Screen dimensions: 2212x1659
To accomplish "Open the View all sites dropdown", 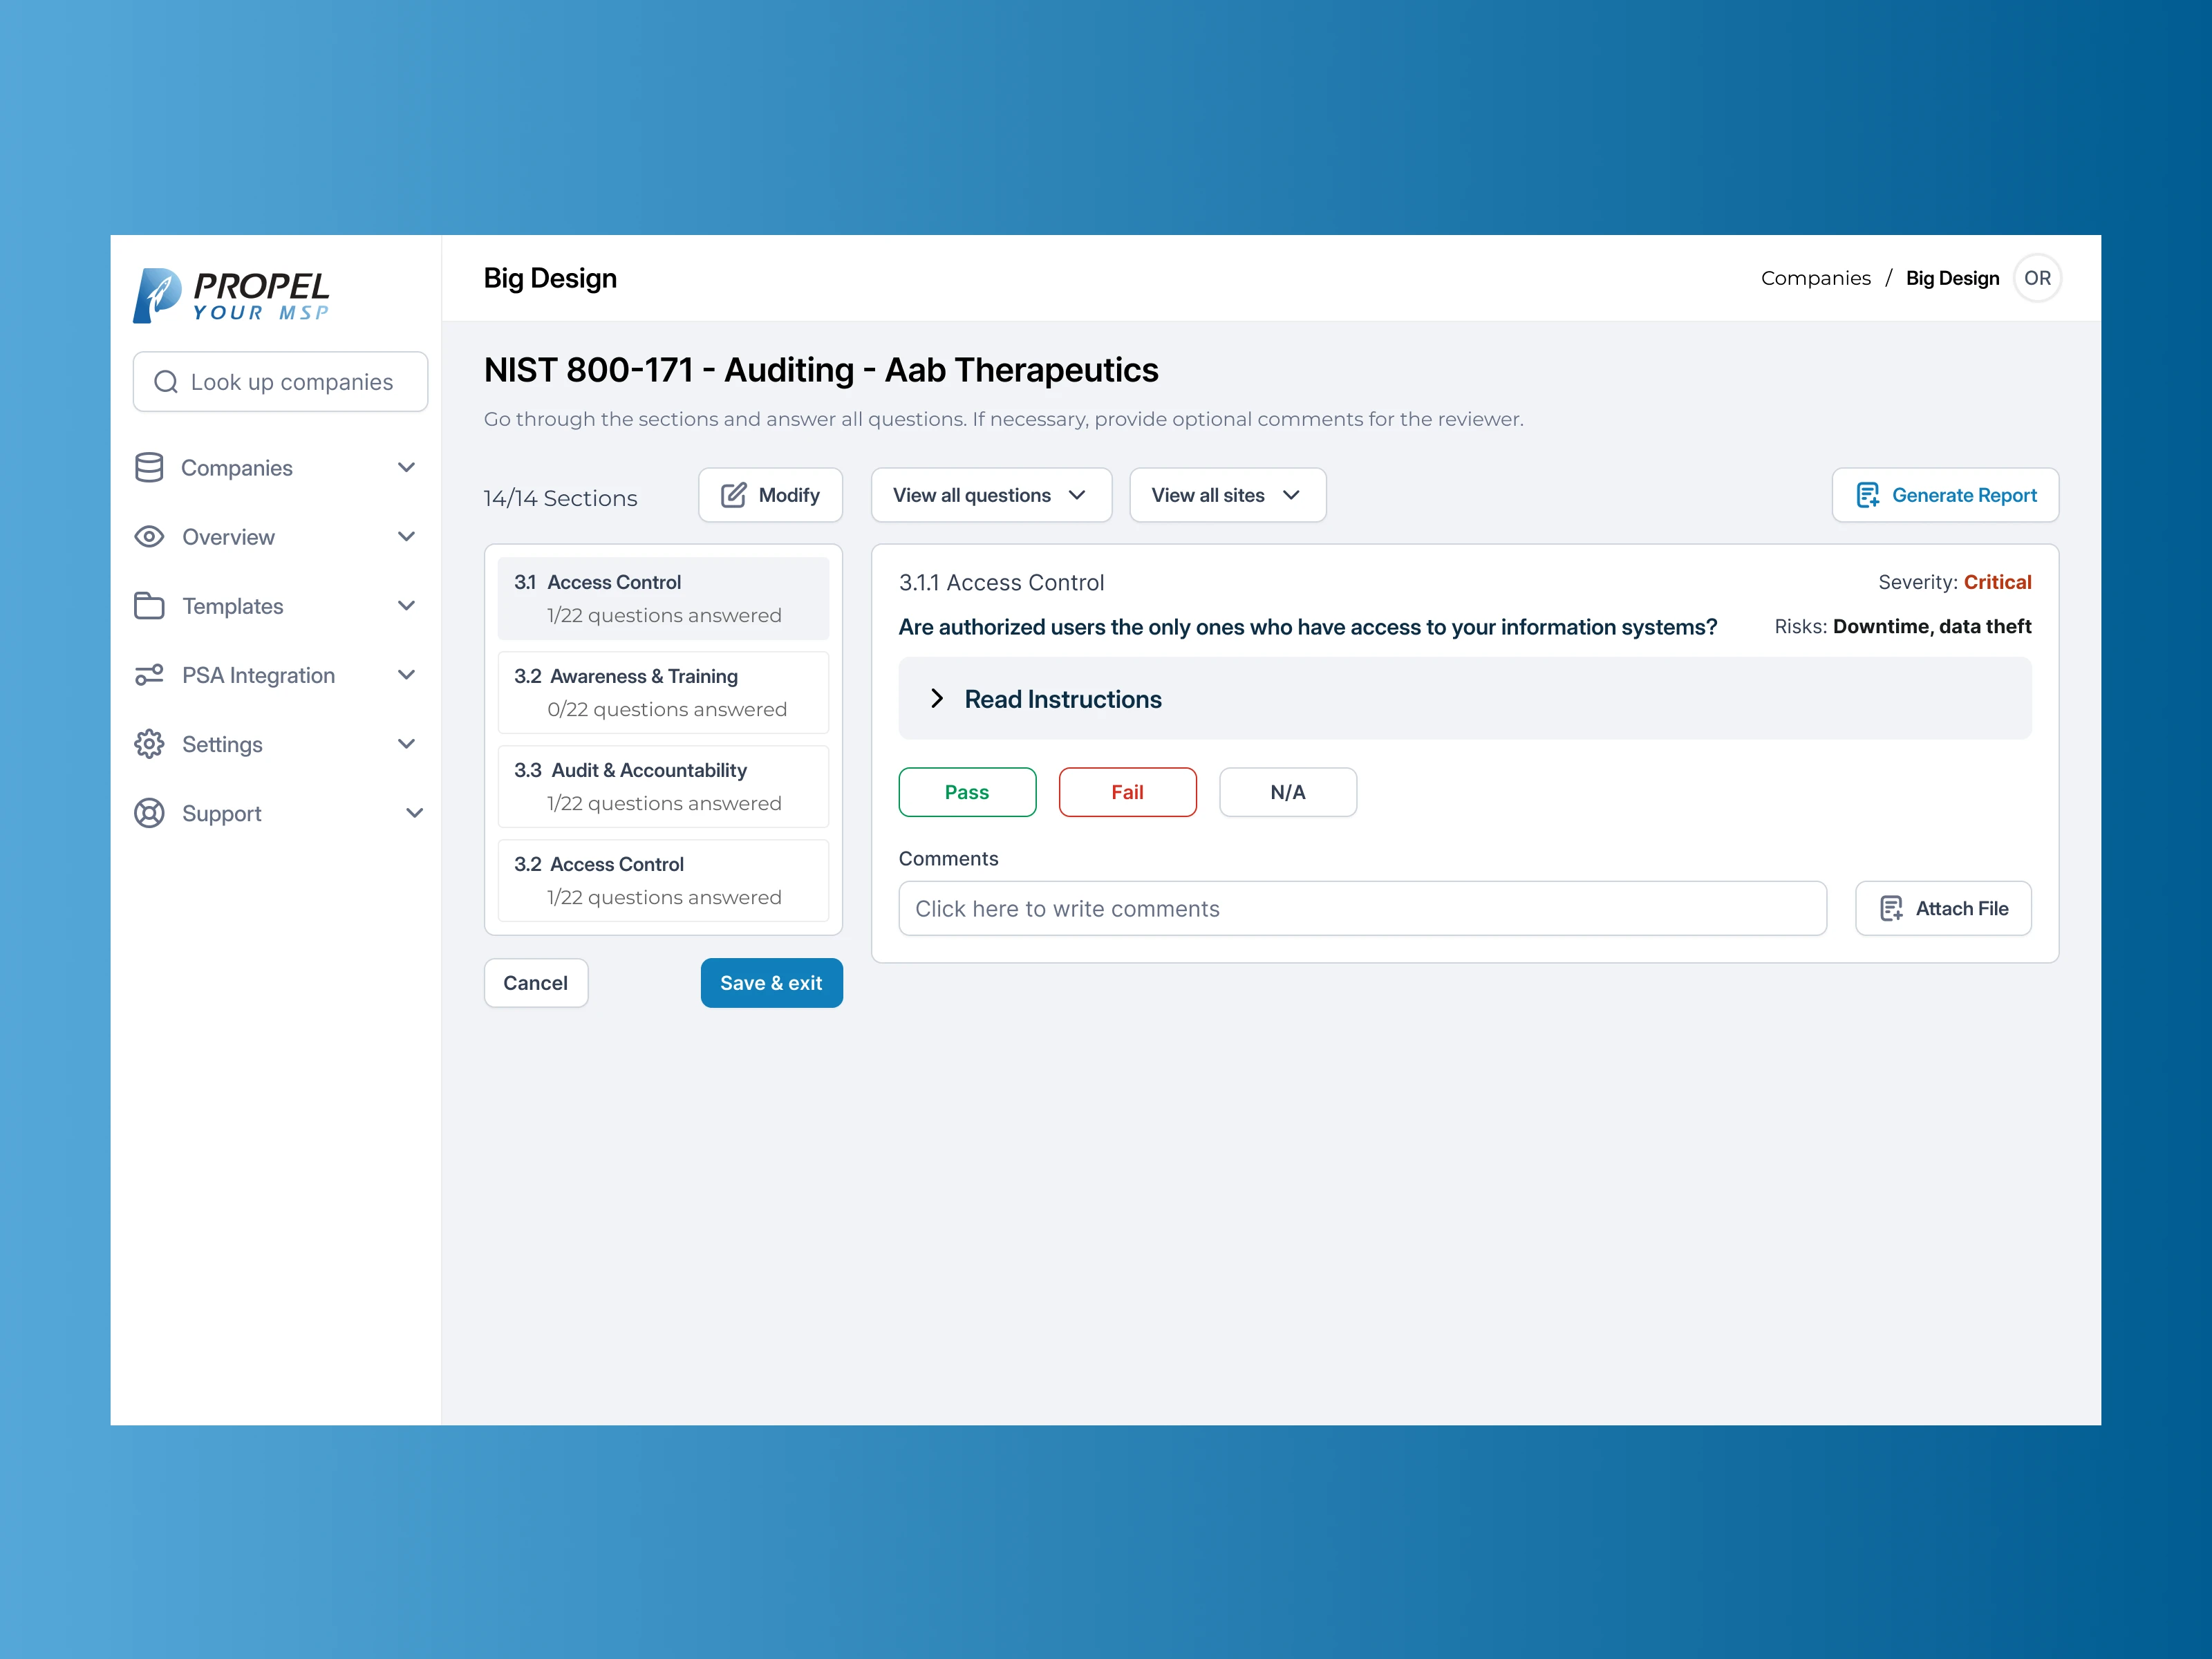I will tap(1227, 495).
